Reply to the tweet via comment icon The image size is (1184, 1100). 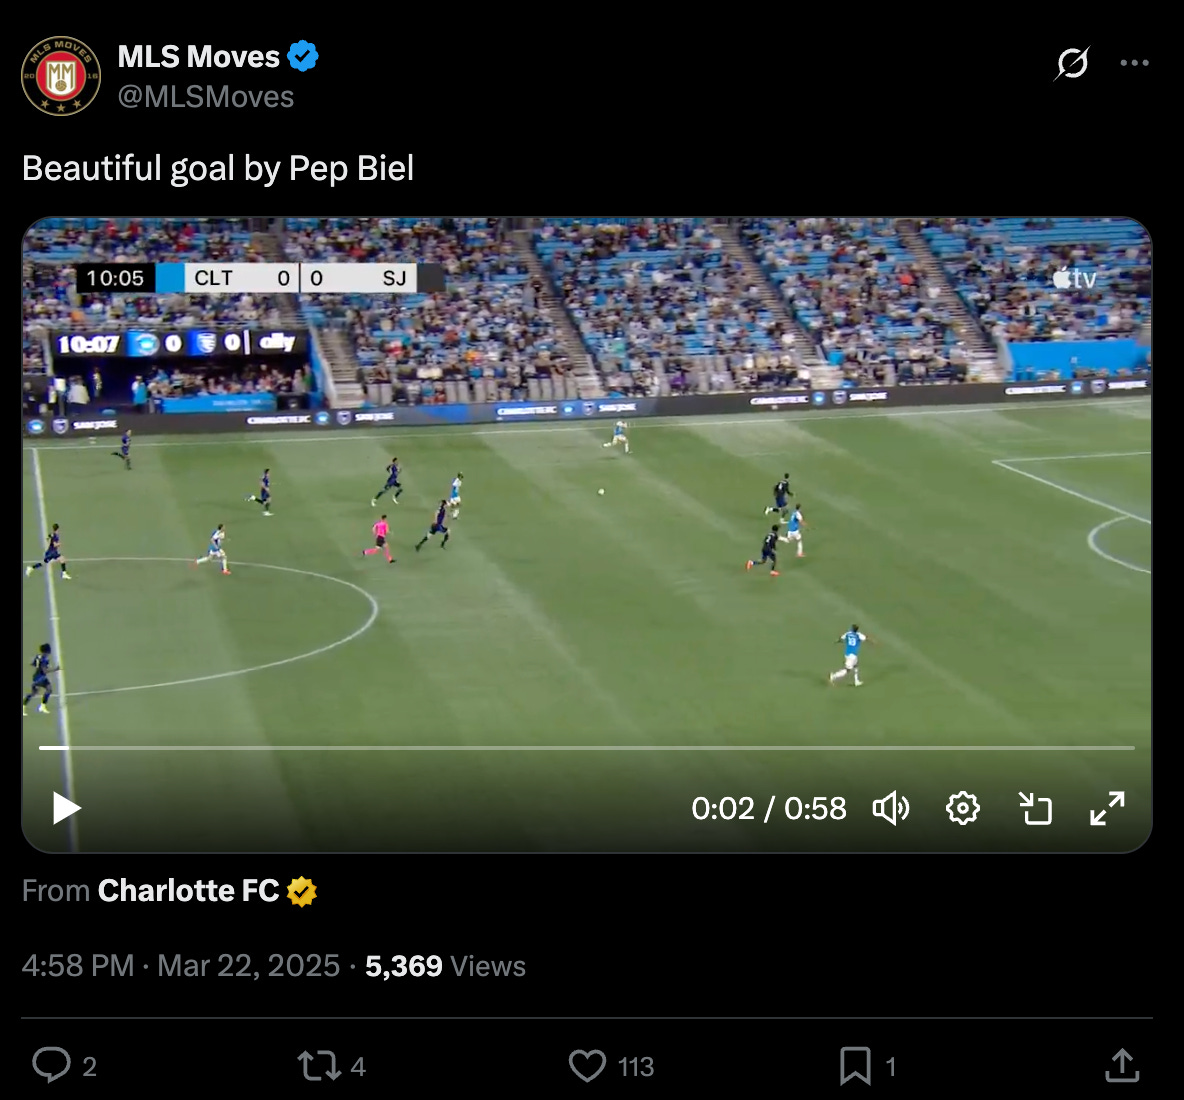(x=51, y=1065)
